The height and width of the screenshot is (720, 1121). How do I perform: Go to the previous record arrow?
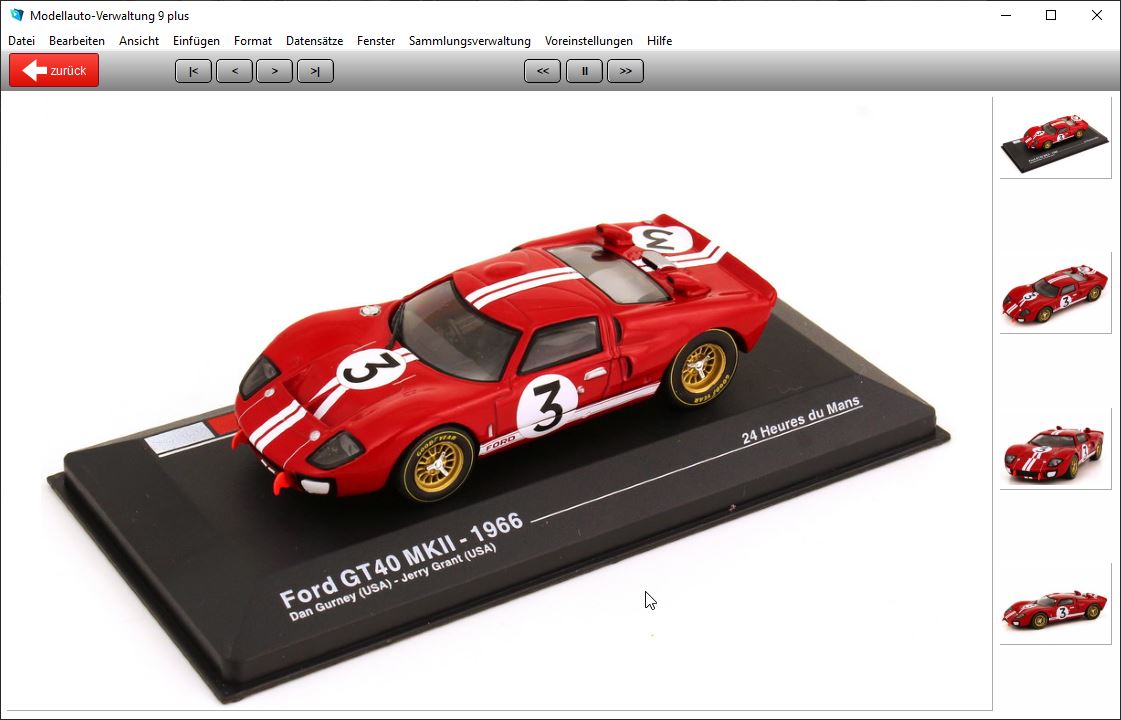click(x=234, y=71)
